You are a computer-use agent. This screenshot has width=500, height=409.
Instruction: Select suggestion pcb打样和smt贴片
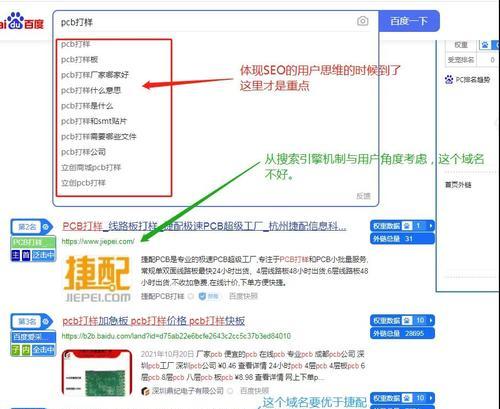[x=94, y=121]
